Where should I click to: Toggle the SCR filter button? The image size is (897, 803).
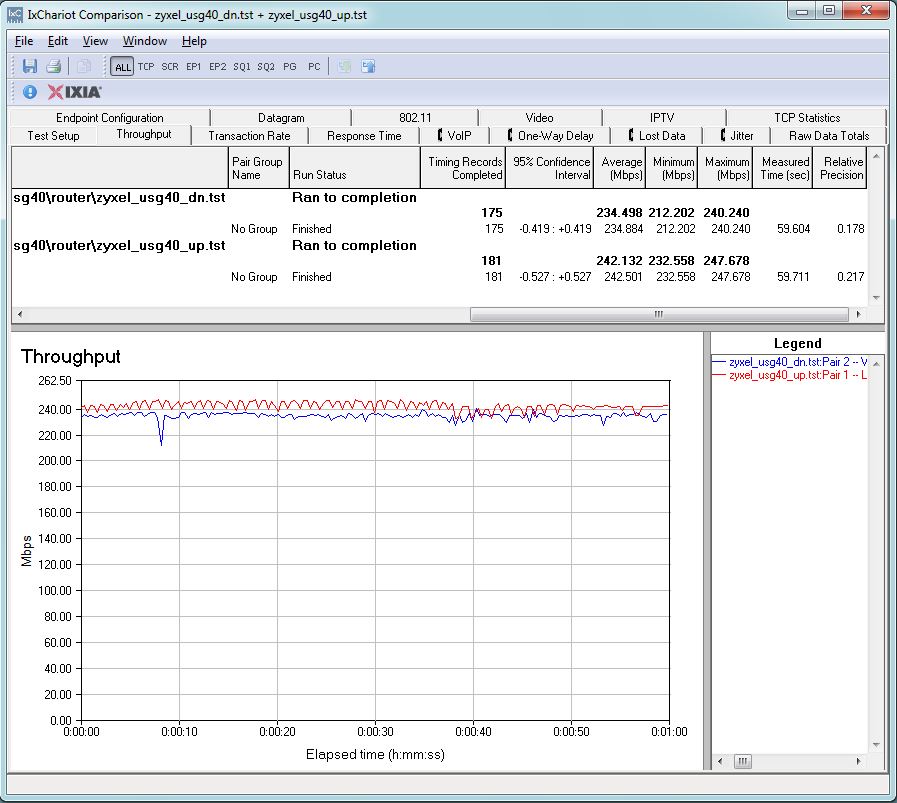[x=169, y=66]
